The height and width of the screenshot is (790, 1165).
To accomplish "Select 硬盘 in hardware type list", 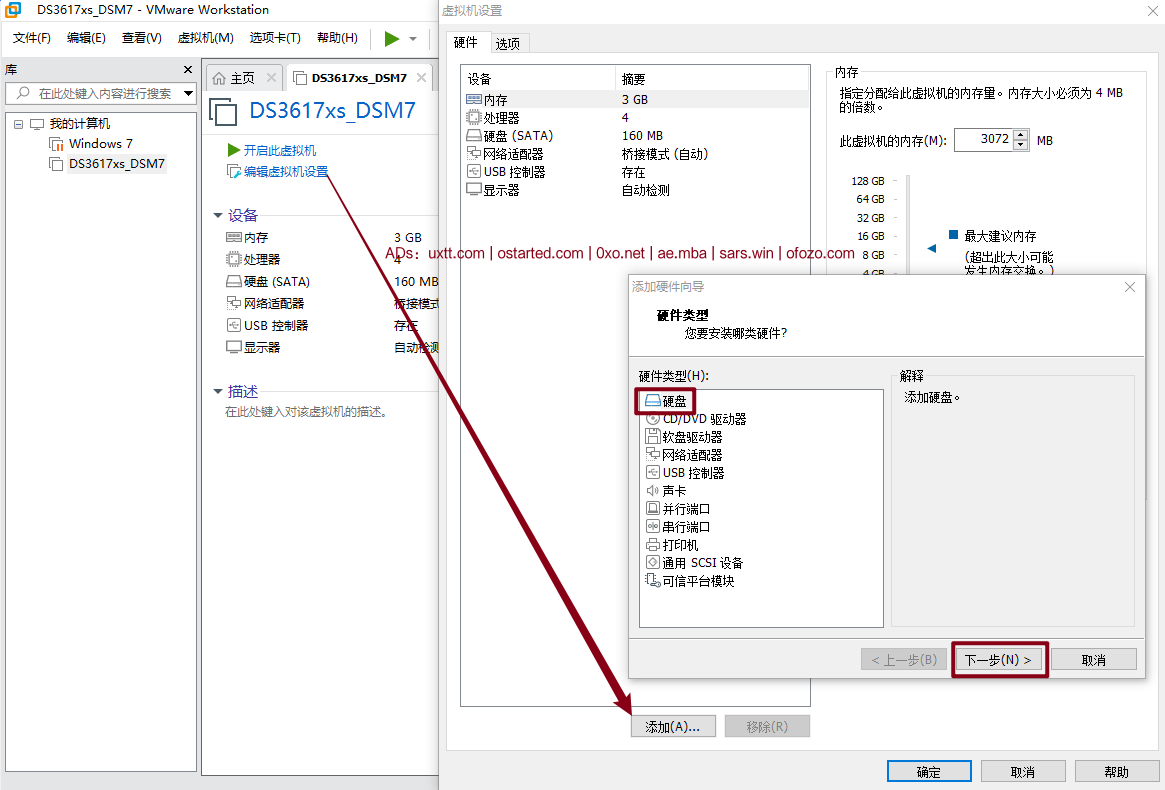I will click(x=666, y=401).
